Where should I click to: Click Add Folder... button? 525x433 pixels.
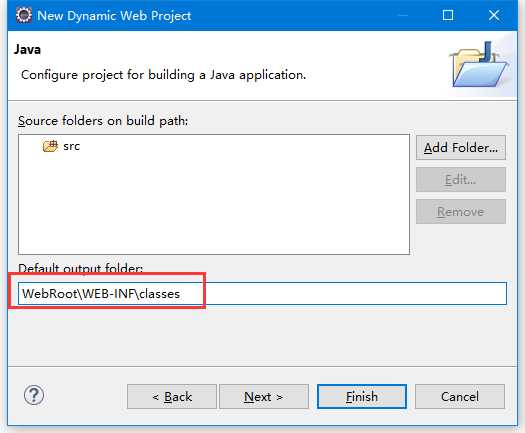point(461,148)
